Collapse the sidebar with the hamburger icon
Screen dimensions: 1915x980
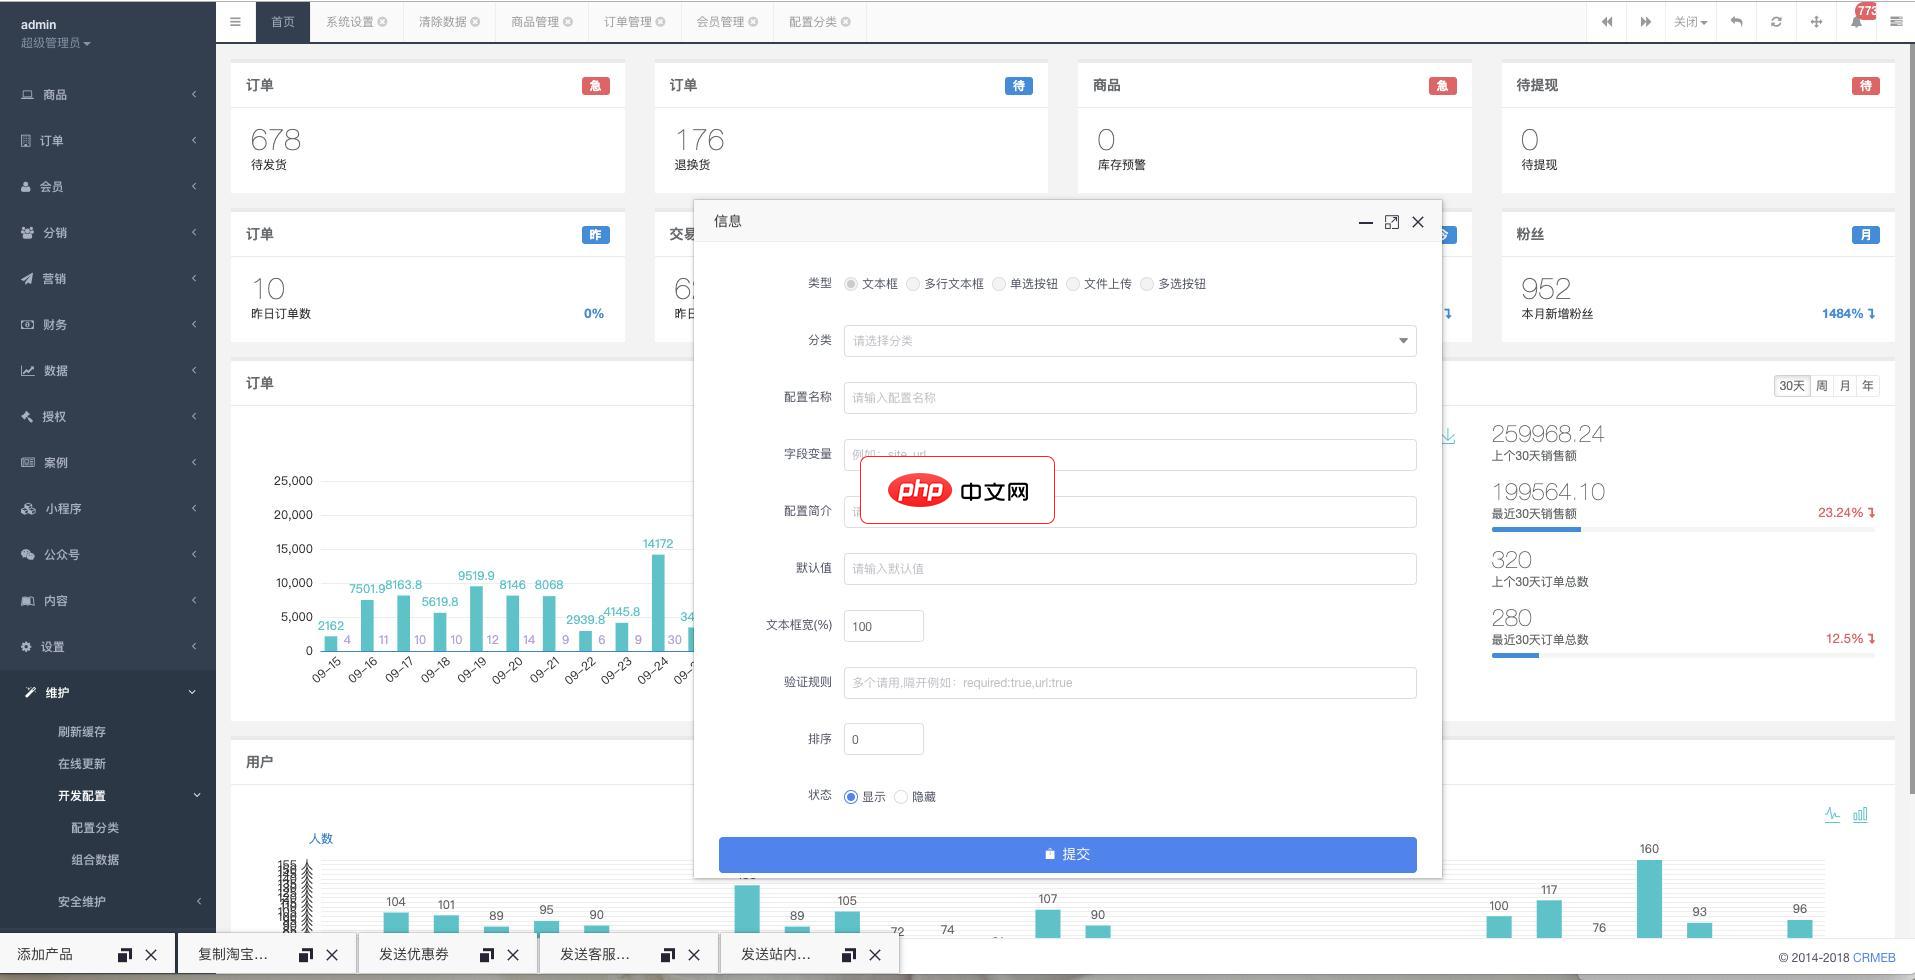point(236,21)
